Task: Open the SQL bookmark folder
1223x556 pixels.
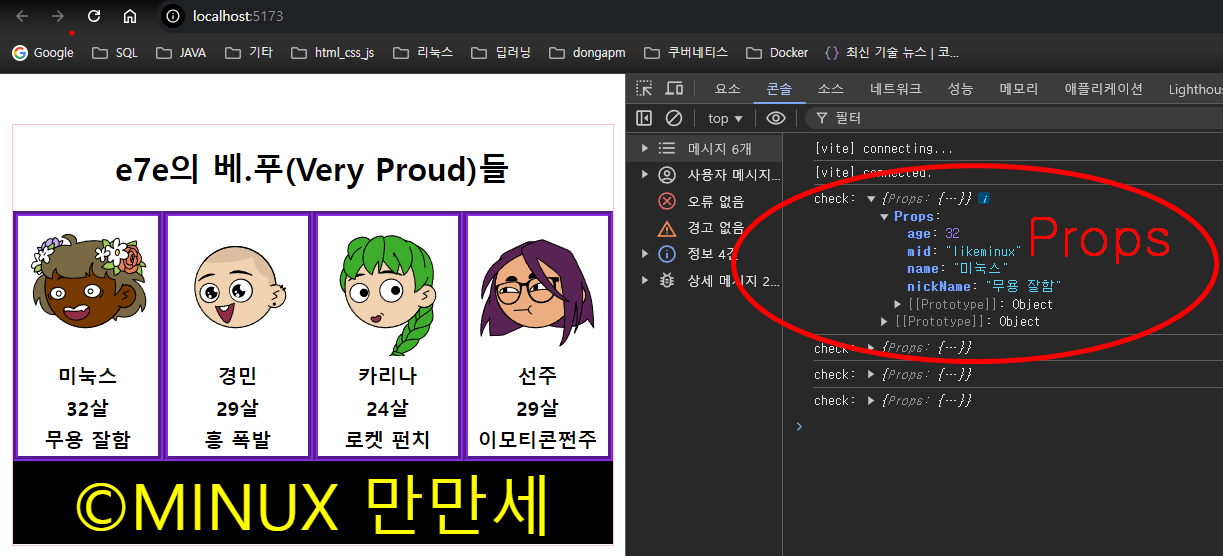Action: (x=115, y=53)
